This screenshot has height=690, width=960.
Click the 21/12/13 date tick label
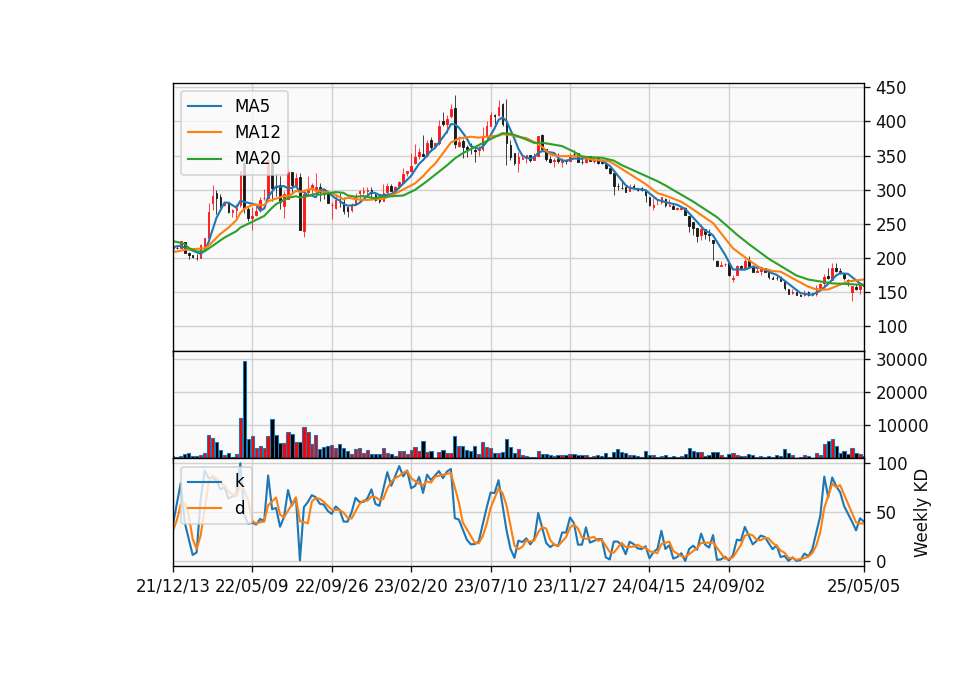(173, 587)
